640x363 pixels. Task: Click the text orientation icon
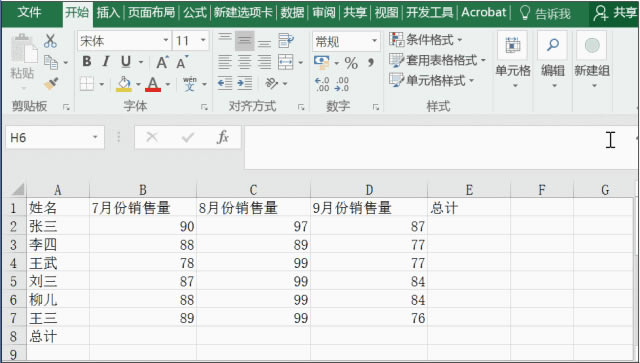(272, 84)
